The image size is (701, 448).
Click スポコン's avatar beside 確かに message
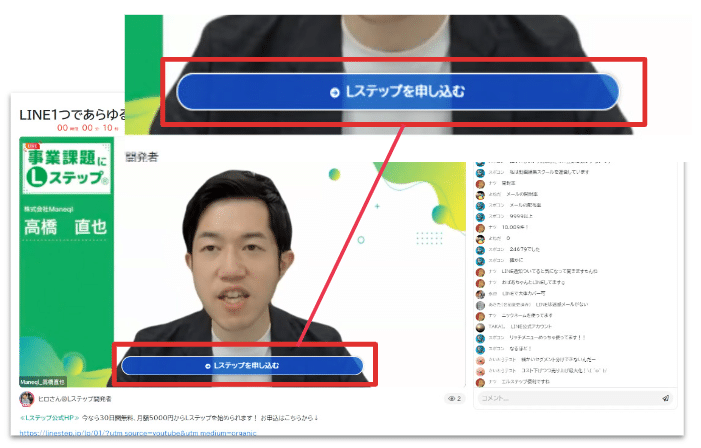pos(480,261)
